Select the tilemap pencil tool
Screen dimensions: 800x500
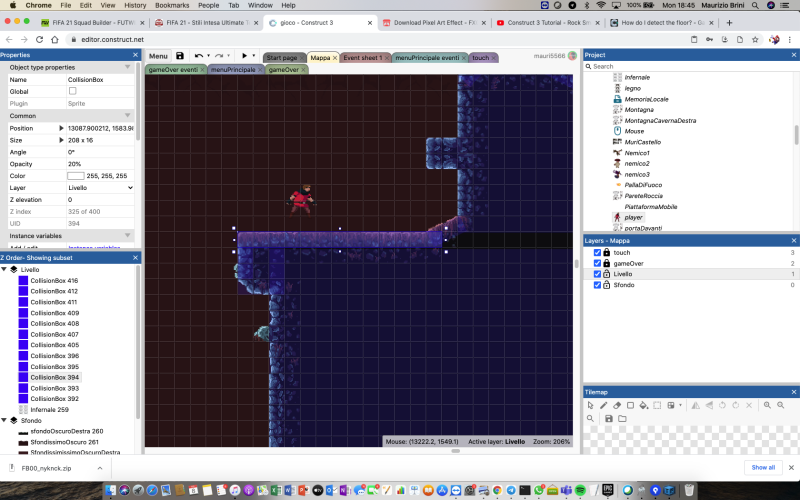click(604, 405)
